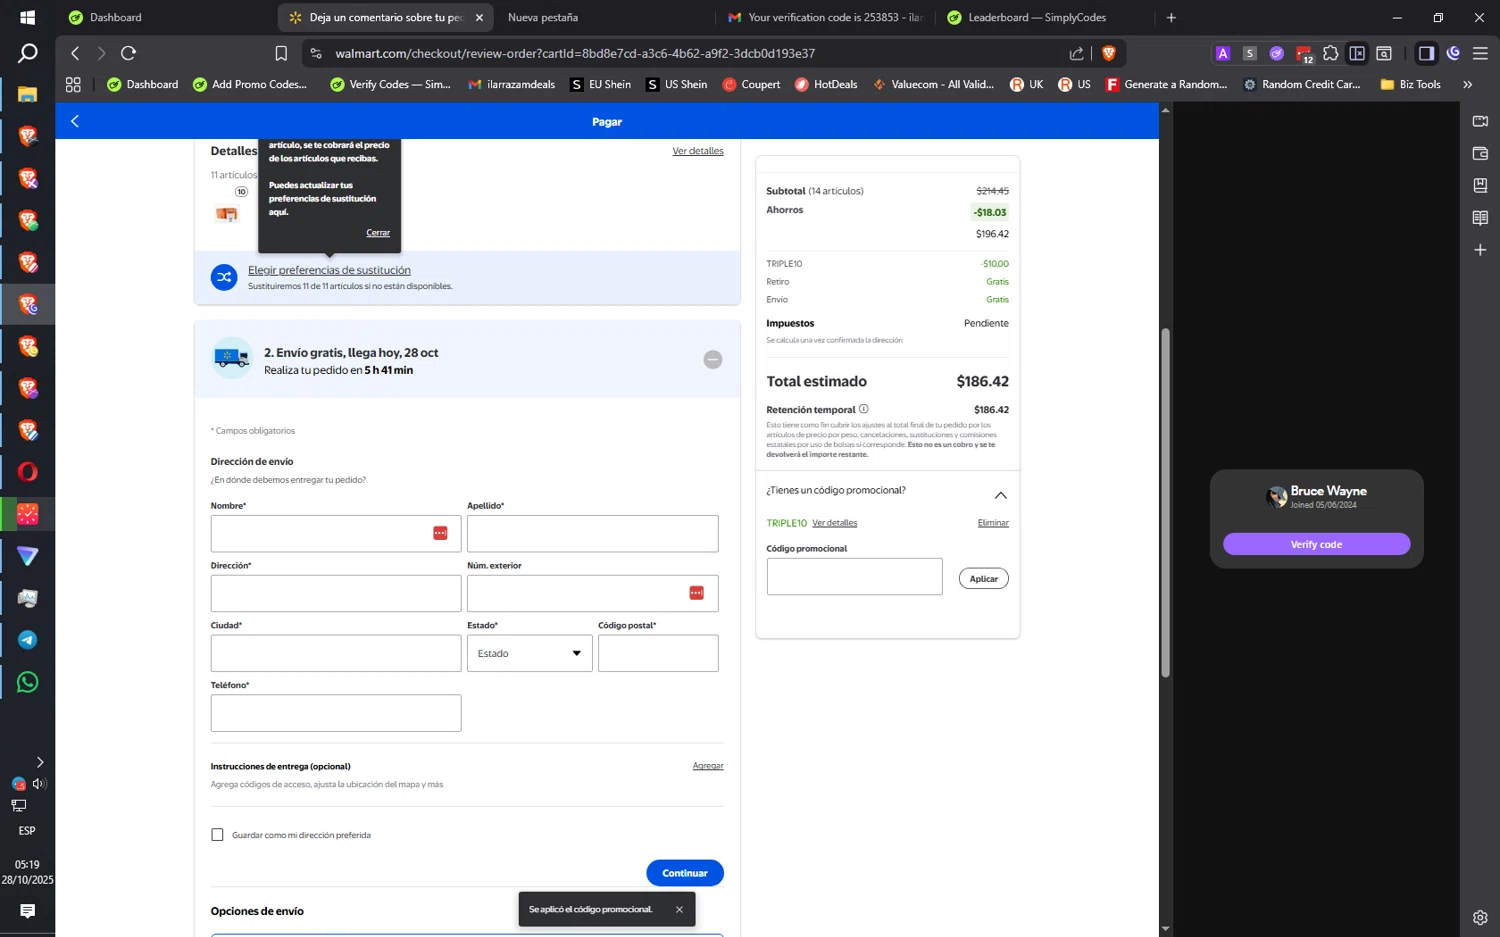1500x937 pixels.
Task: Open Windows search from the taskbar
Action: coord(27,54)
